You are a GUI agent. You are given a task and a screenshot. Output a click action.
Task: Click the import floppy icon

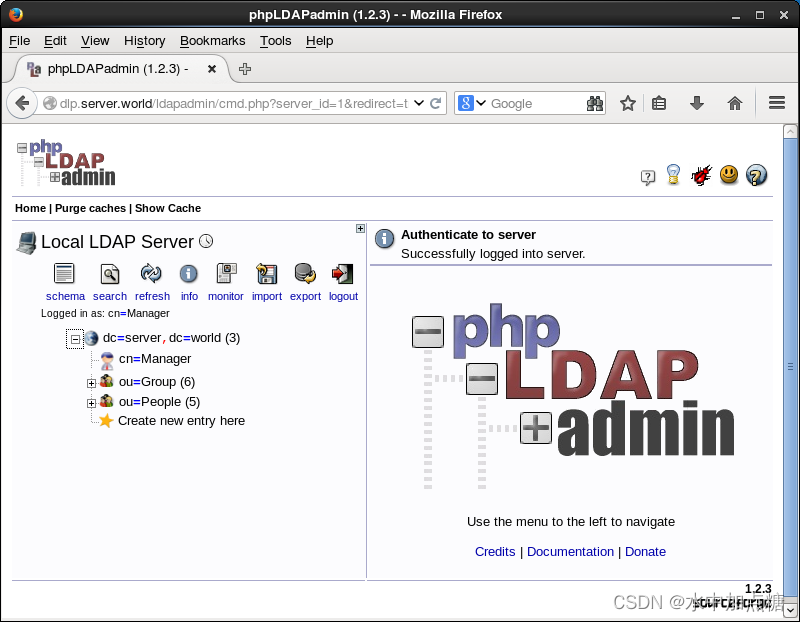tap(266, 274)
